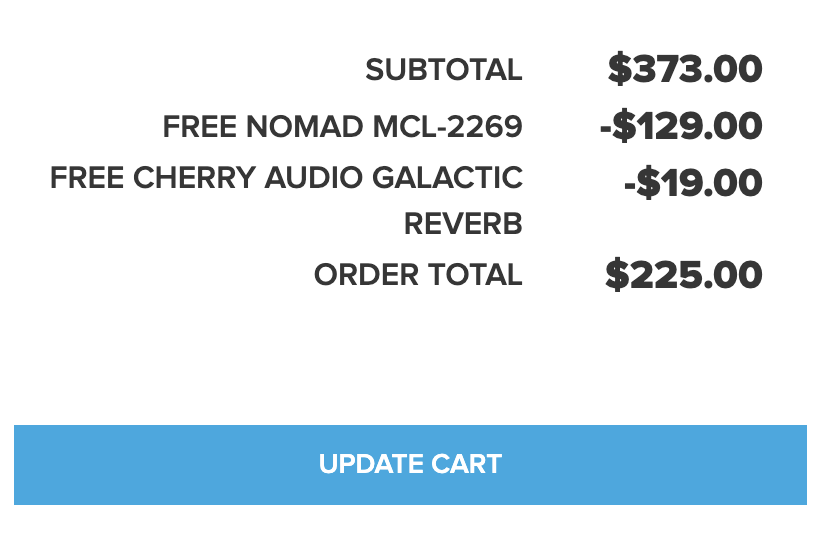824x540 pixels.
Task: Select the $373.00 subtotal amount
Action: (x=685, y=70)
